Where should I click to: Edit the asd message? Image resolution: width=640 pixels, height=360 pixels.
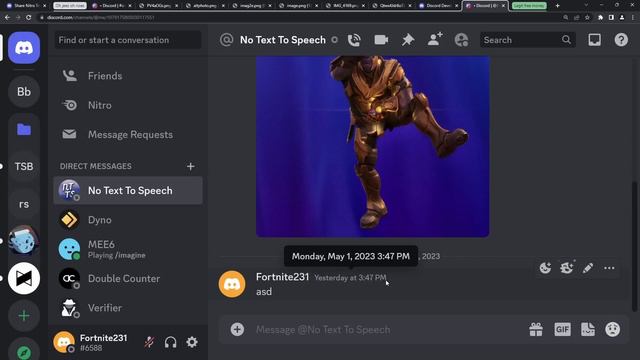click(588, 268)
